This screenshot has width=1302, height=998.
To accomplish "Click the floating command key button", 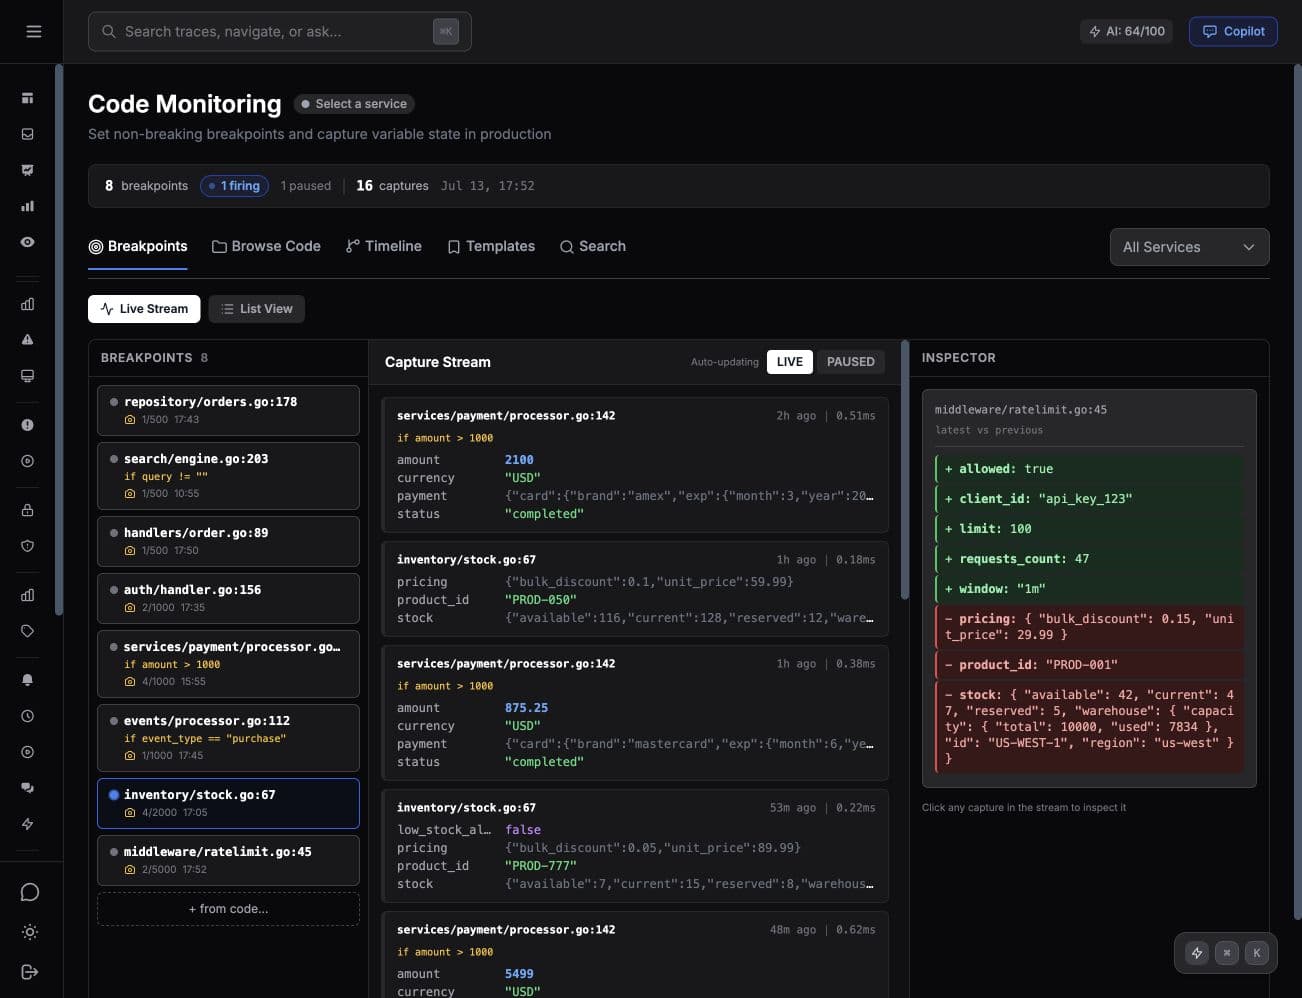I will point(1227,953).
